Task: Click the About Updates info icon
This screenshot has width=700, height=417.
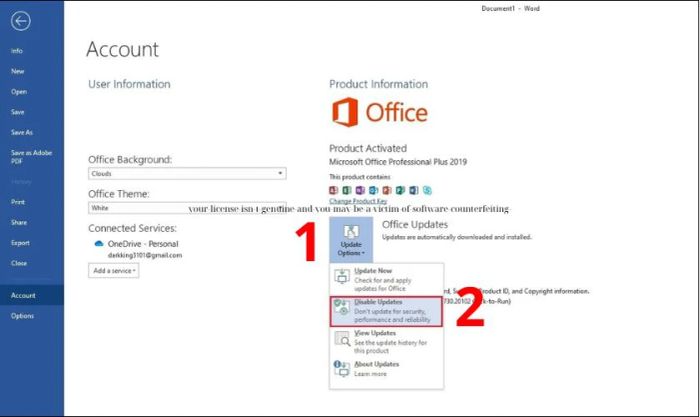Action: coord(342,368)
